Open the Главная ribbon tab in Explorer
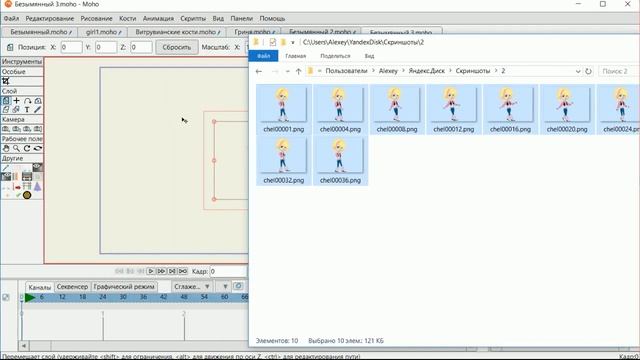640x360 pixels. (x=296, y=56)
